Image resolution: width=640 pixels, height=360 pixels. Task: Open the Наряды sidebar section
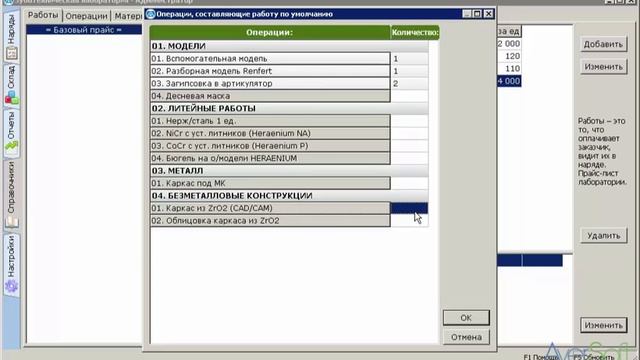(x=11, y=37)
